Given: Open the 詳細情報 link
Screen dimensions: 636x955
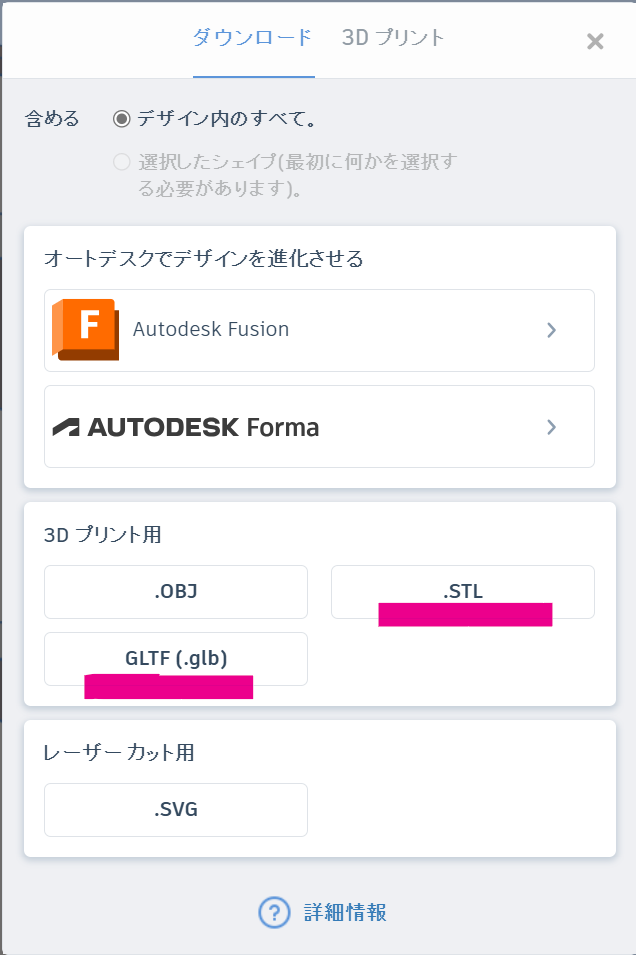Looking at the screenshot, I should [x=345, y=912].
